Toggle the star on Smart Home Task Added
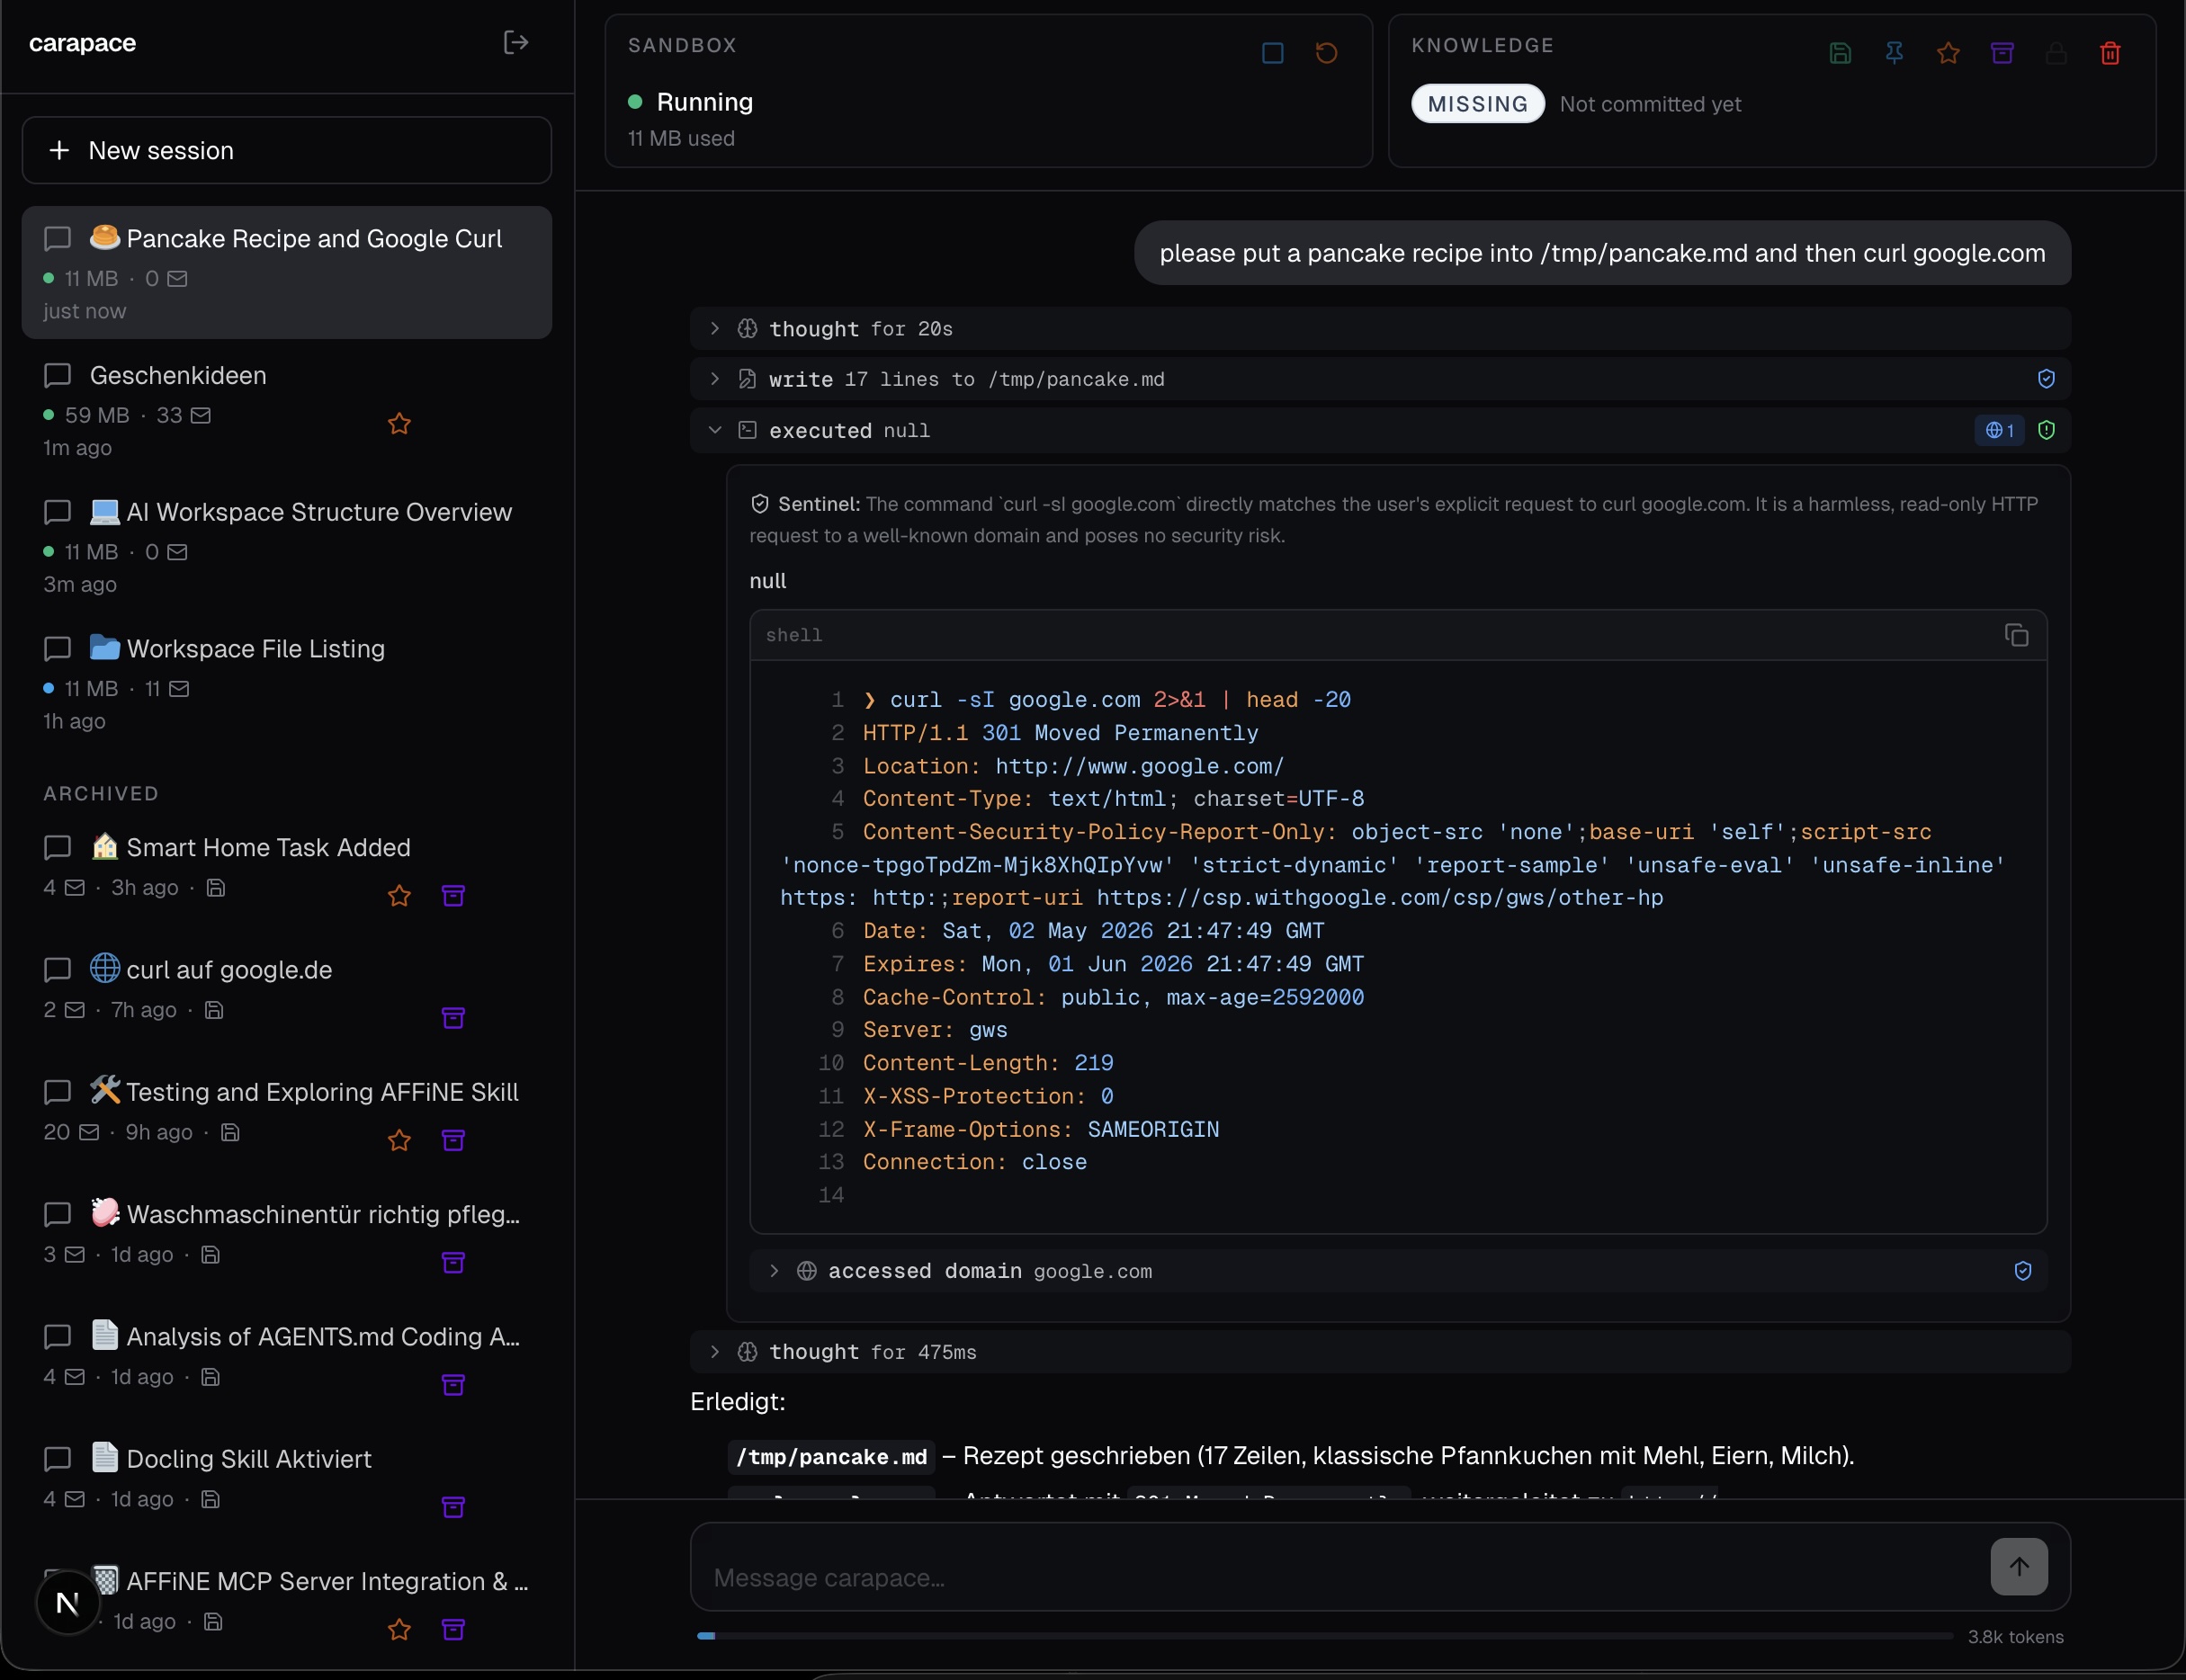 399,896
